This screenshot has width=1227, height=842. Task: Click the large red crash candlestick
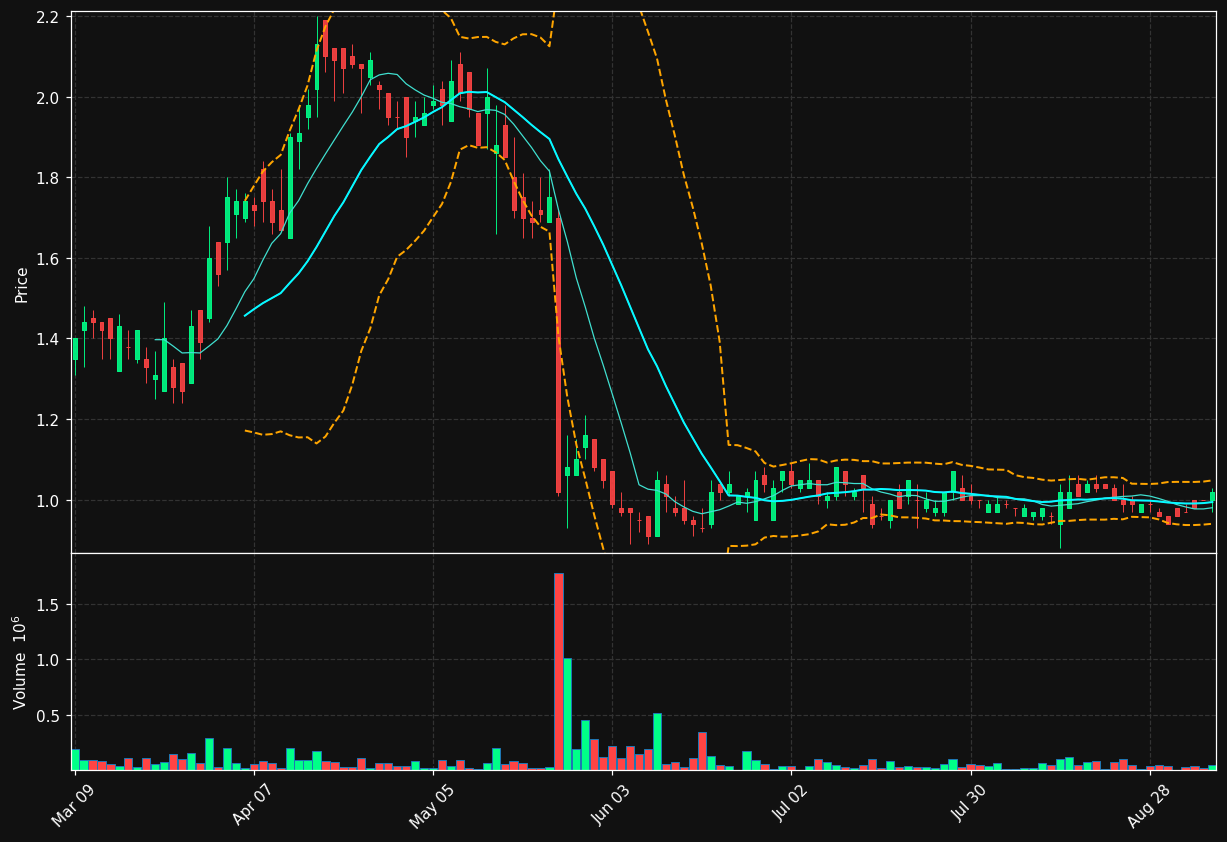559,355
